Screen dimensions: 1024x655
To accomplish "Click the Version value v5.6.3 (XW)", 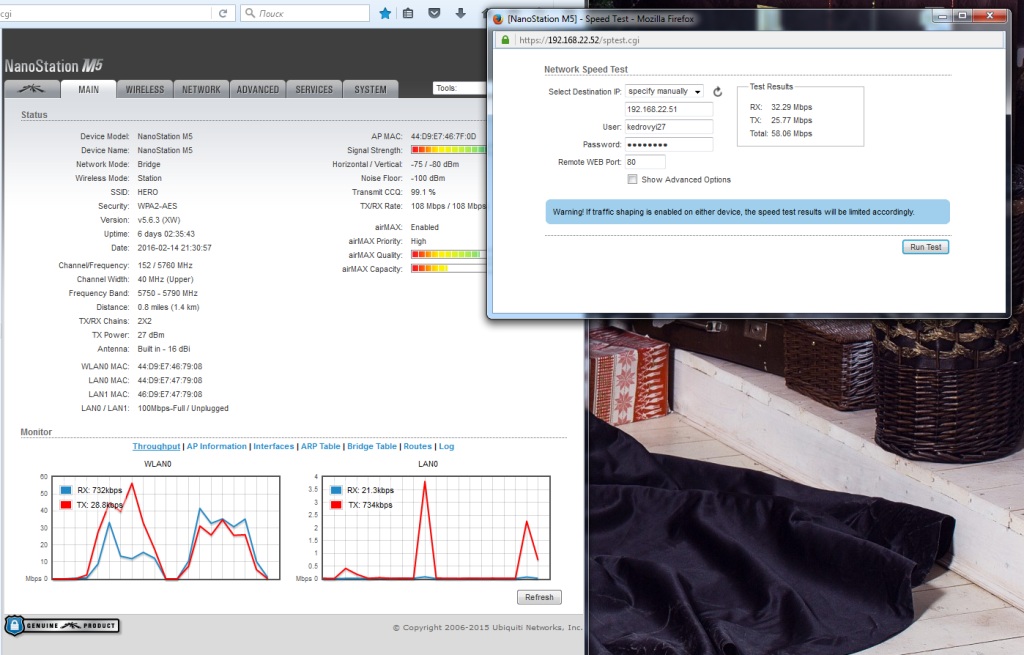I will [159, 220].
